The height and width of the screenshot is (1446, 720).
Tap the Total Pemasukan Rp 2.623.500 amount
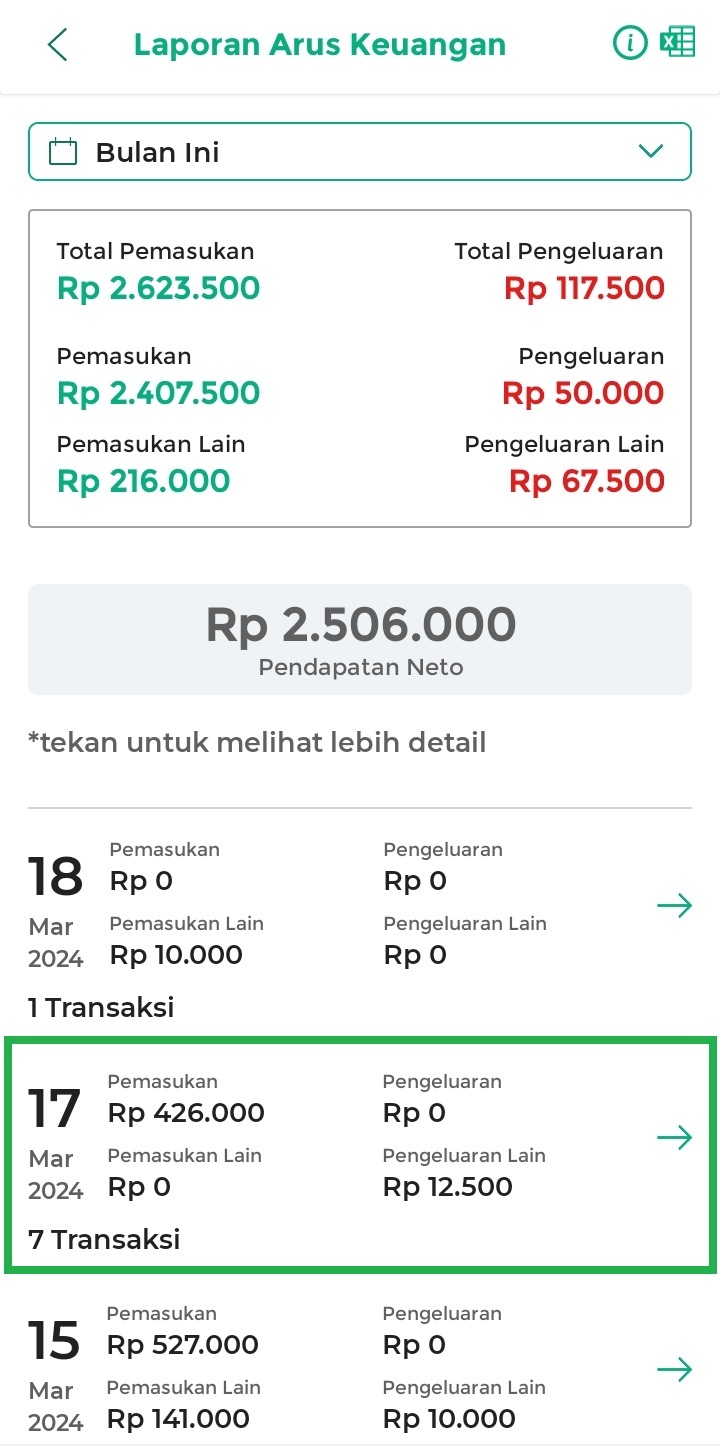(158, 288)
